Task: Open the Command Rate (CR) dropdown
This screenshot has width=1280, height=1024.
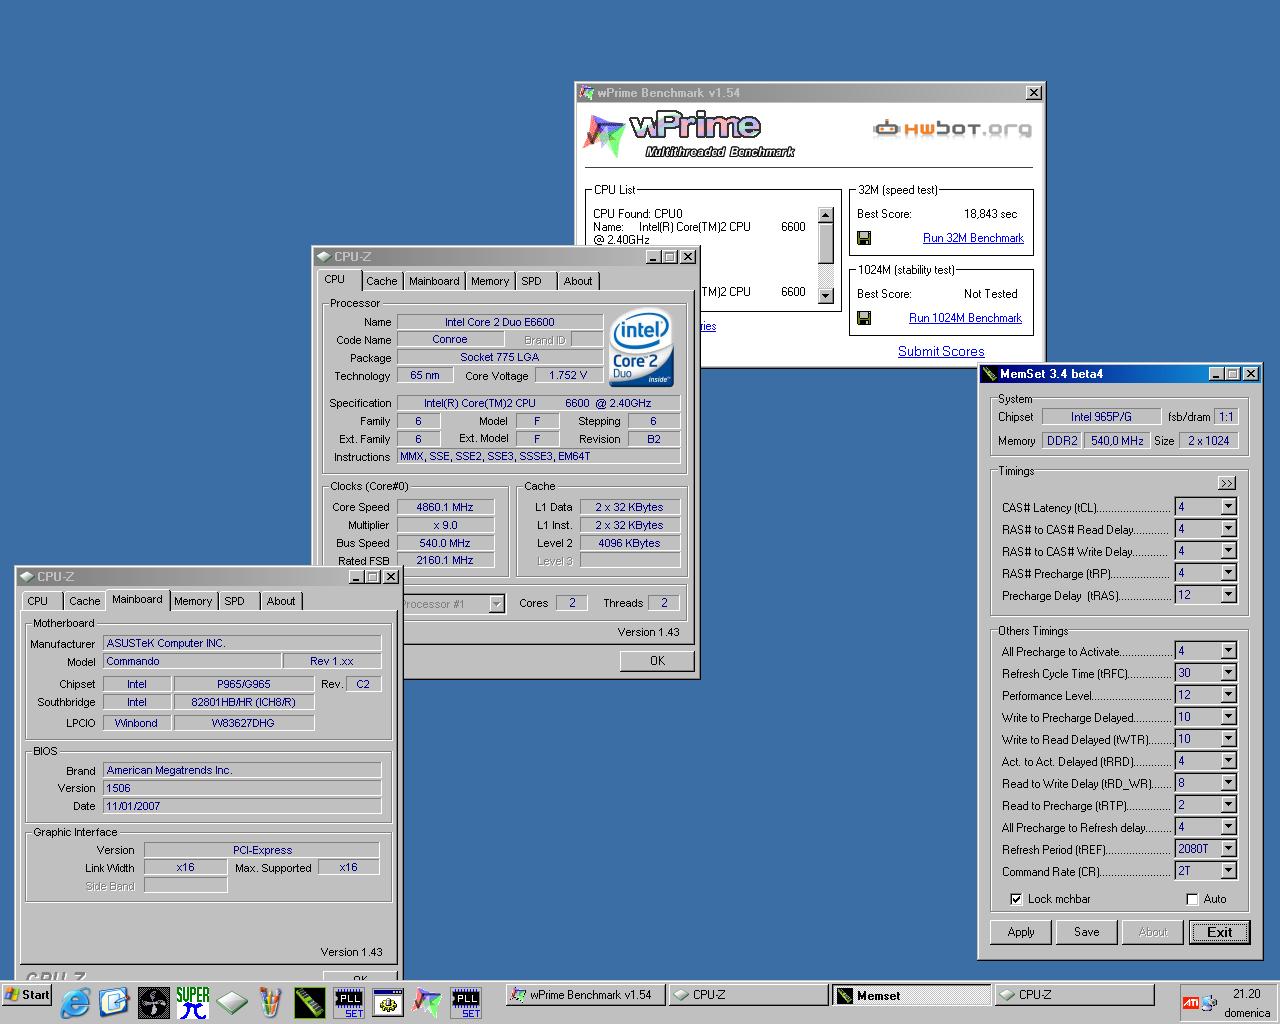Action: click(1228, 871)
